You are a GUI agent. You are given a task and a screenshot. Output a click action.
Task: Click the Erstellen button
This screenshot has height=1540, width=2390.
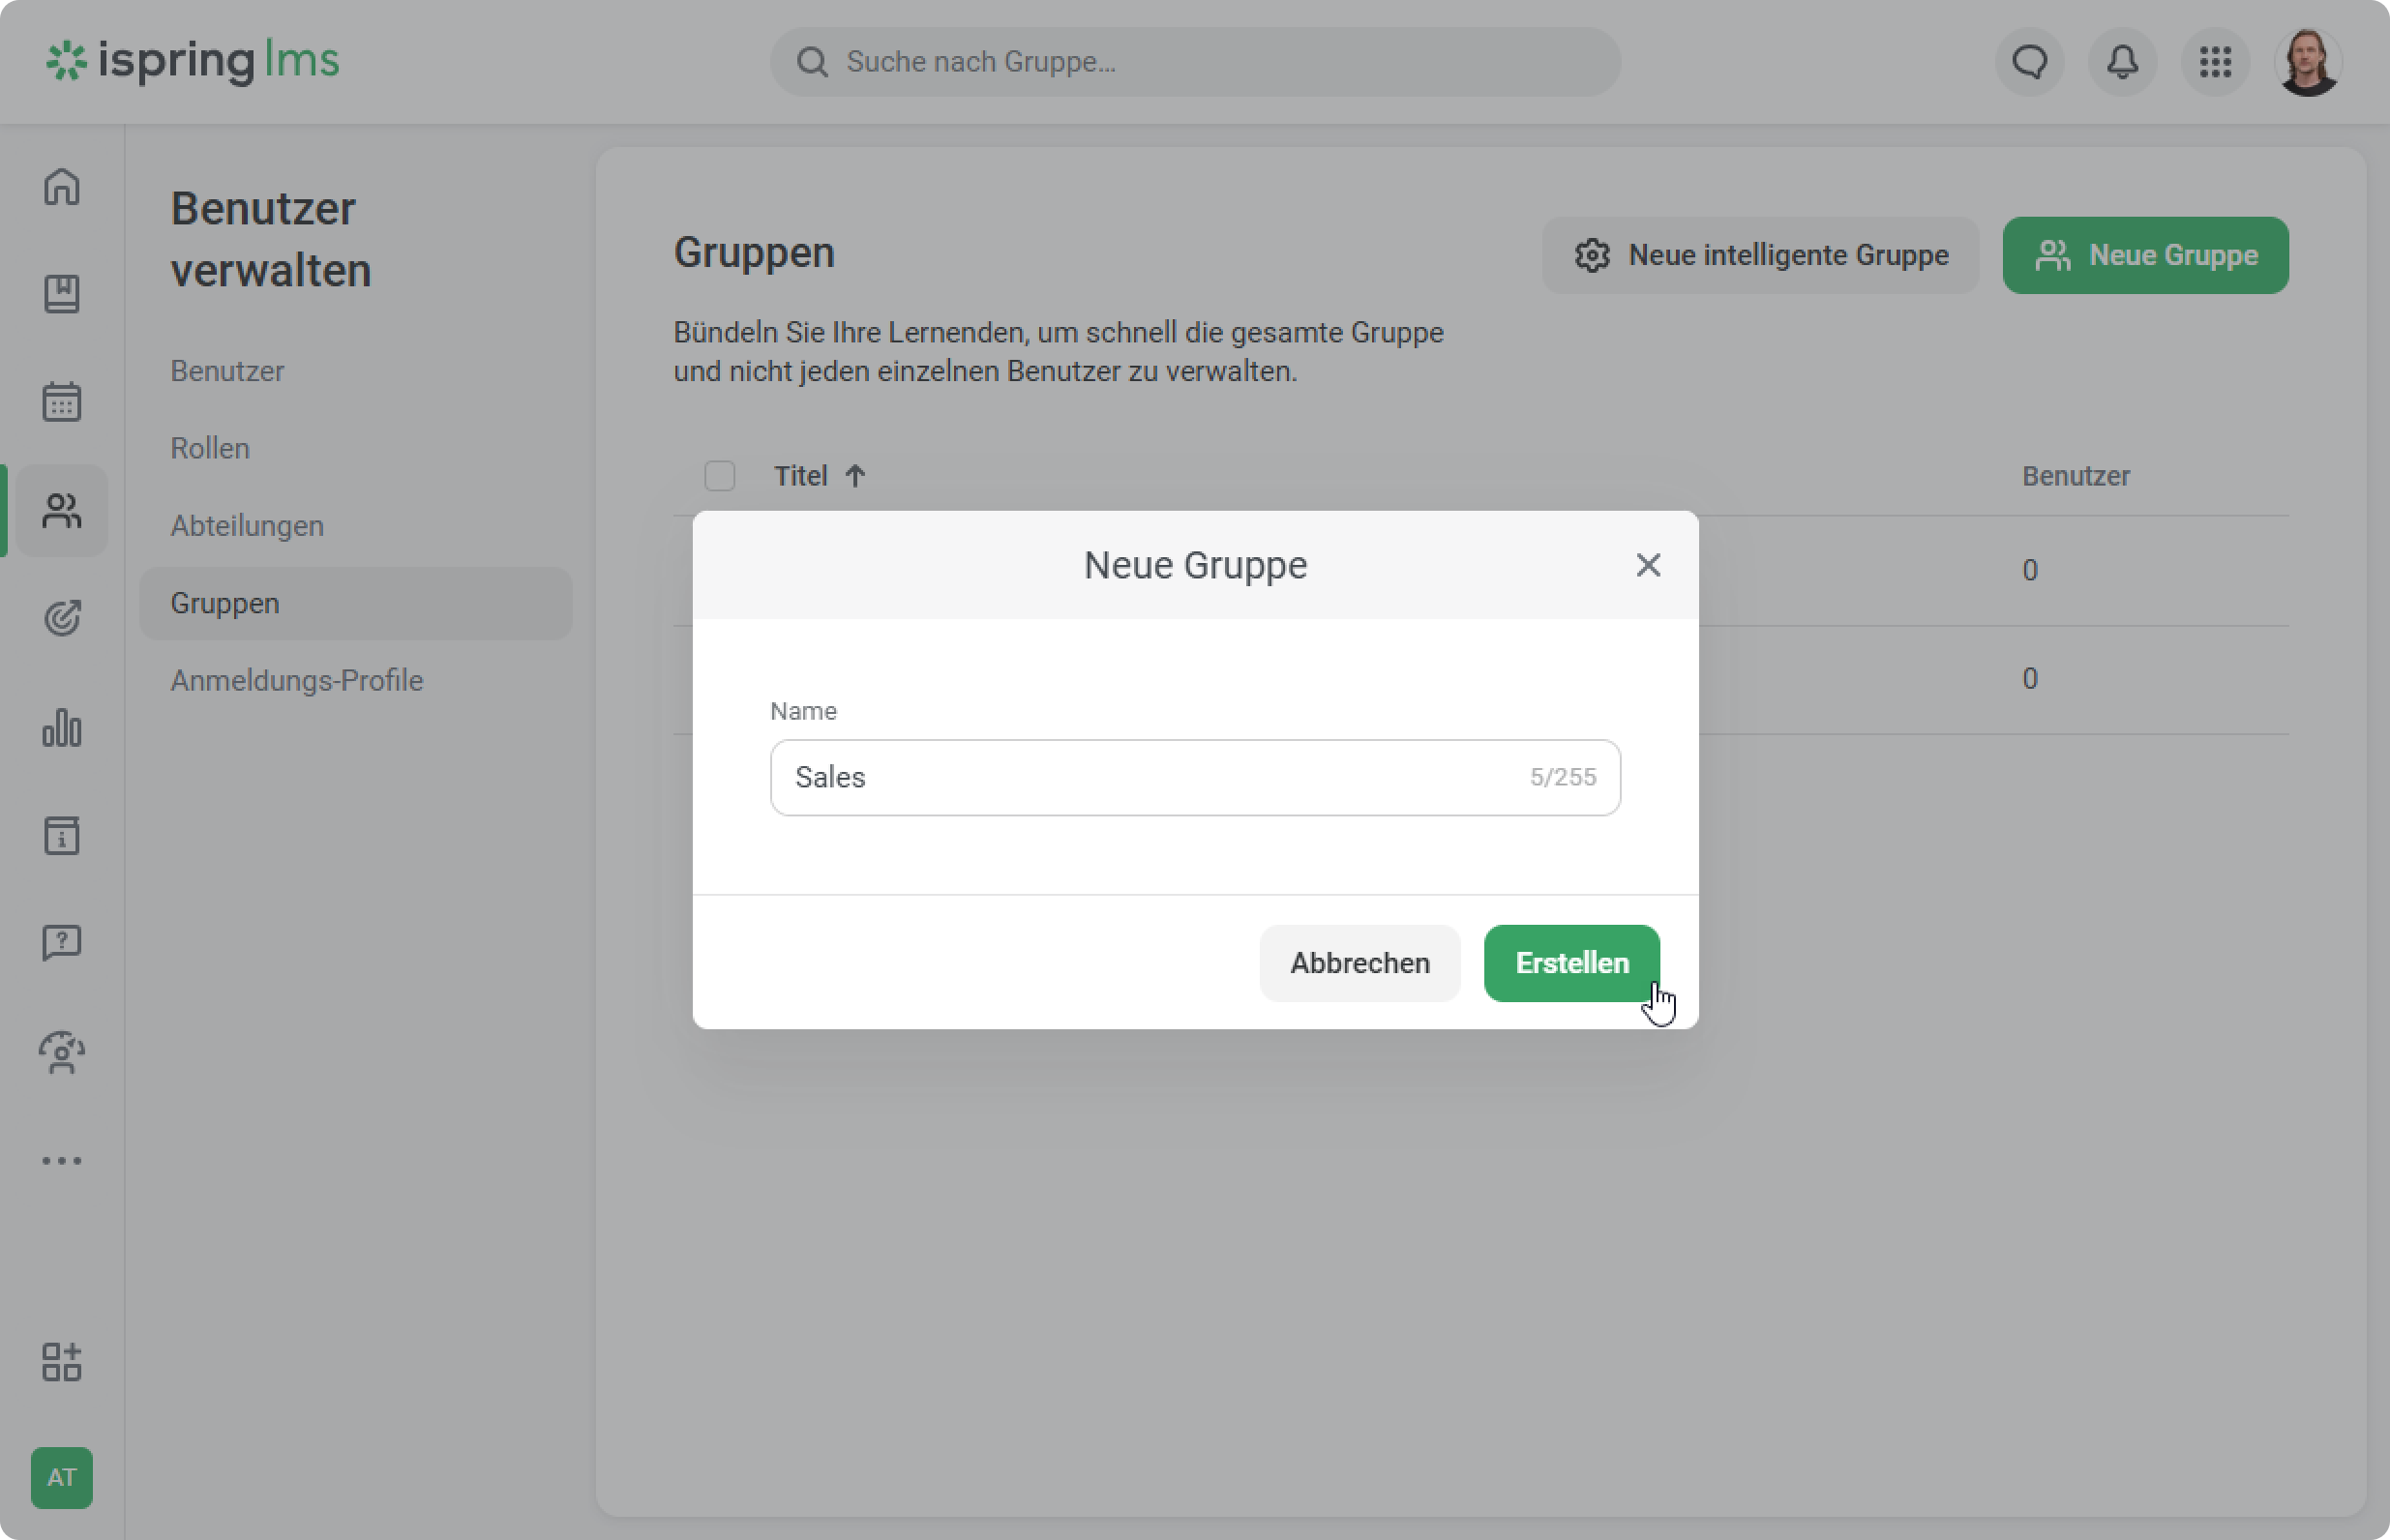pyautogui.click(x=1571, y=963)
